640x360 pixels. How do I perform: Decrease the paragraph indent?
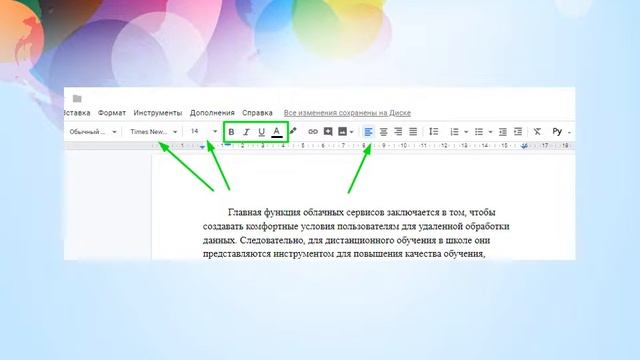click(x=503, y=132)
